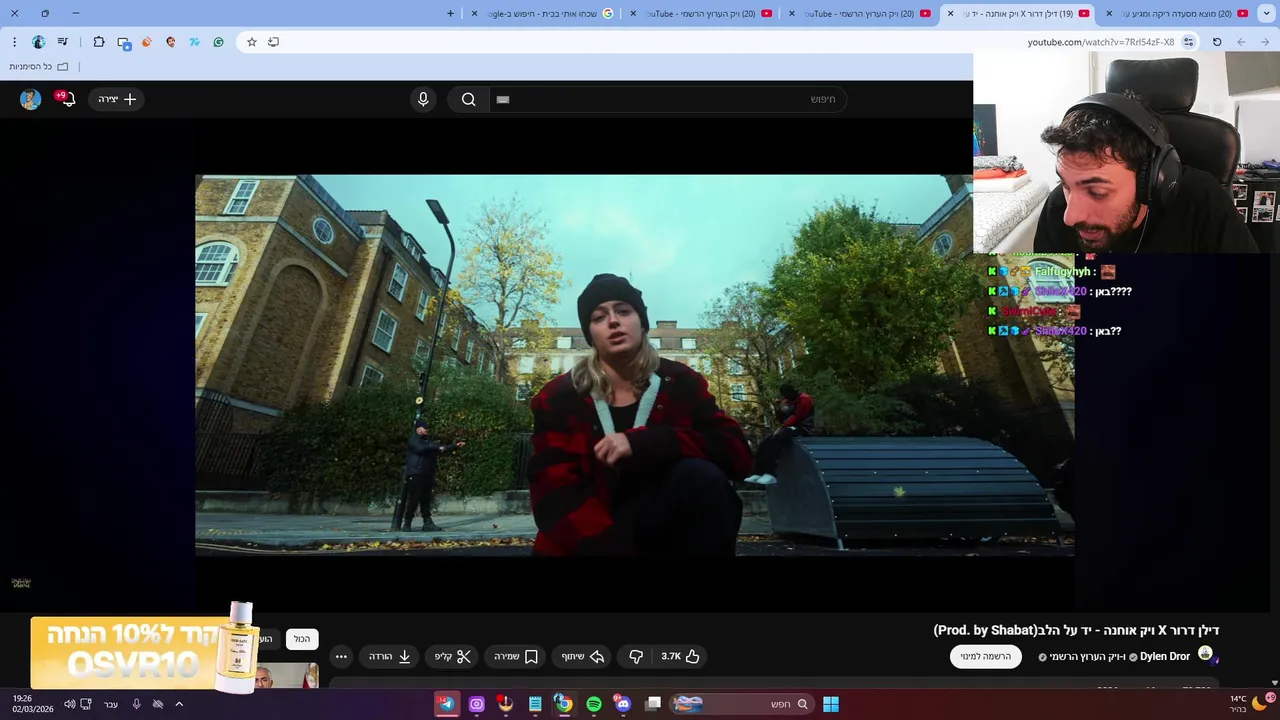
Task: Focus the YouTube search field
Action: click(668, 99)
